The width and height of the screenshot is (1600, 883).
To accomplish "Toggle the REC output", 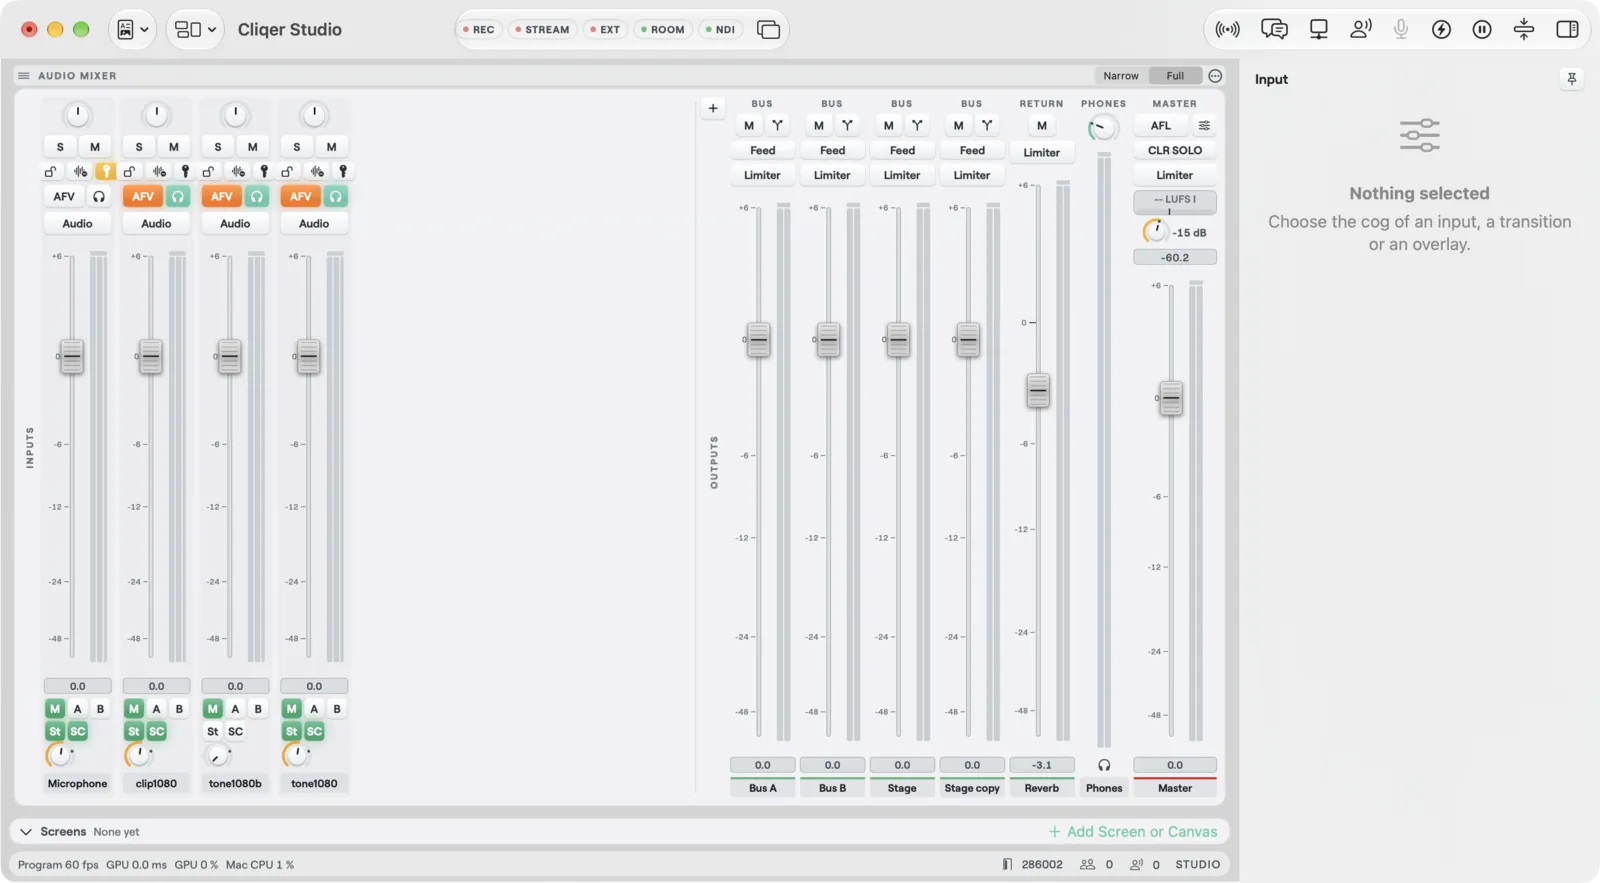I will tap(478, 29).
